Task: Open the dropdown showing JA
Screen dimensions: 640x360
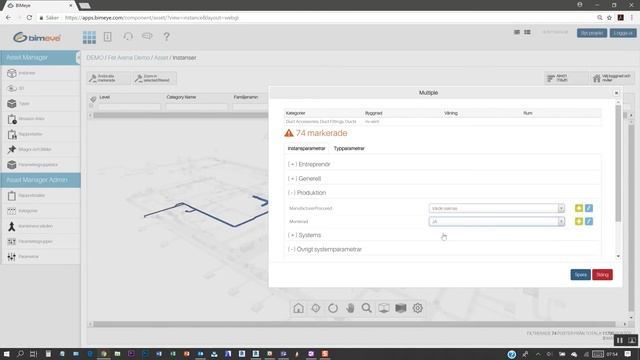Action: click(497, 221)
